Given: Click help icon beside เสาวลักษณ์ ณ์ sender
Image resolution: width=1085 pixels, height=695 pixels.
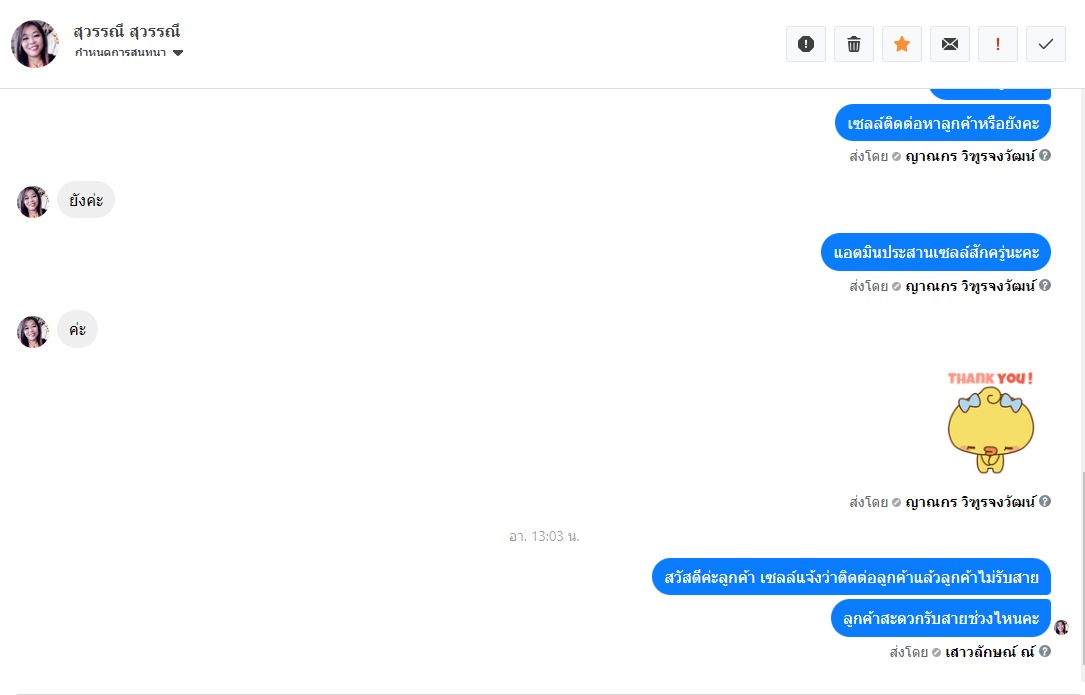Looking at the screenshot, I should tap(1045, 651).
